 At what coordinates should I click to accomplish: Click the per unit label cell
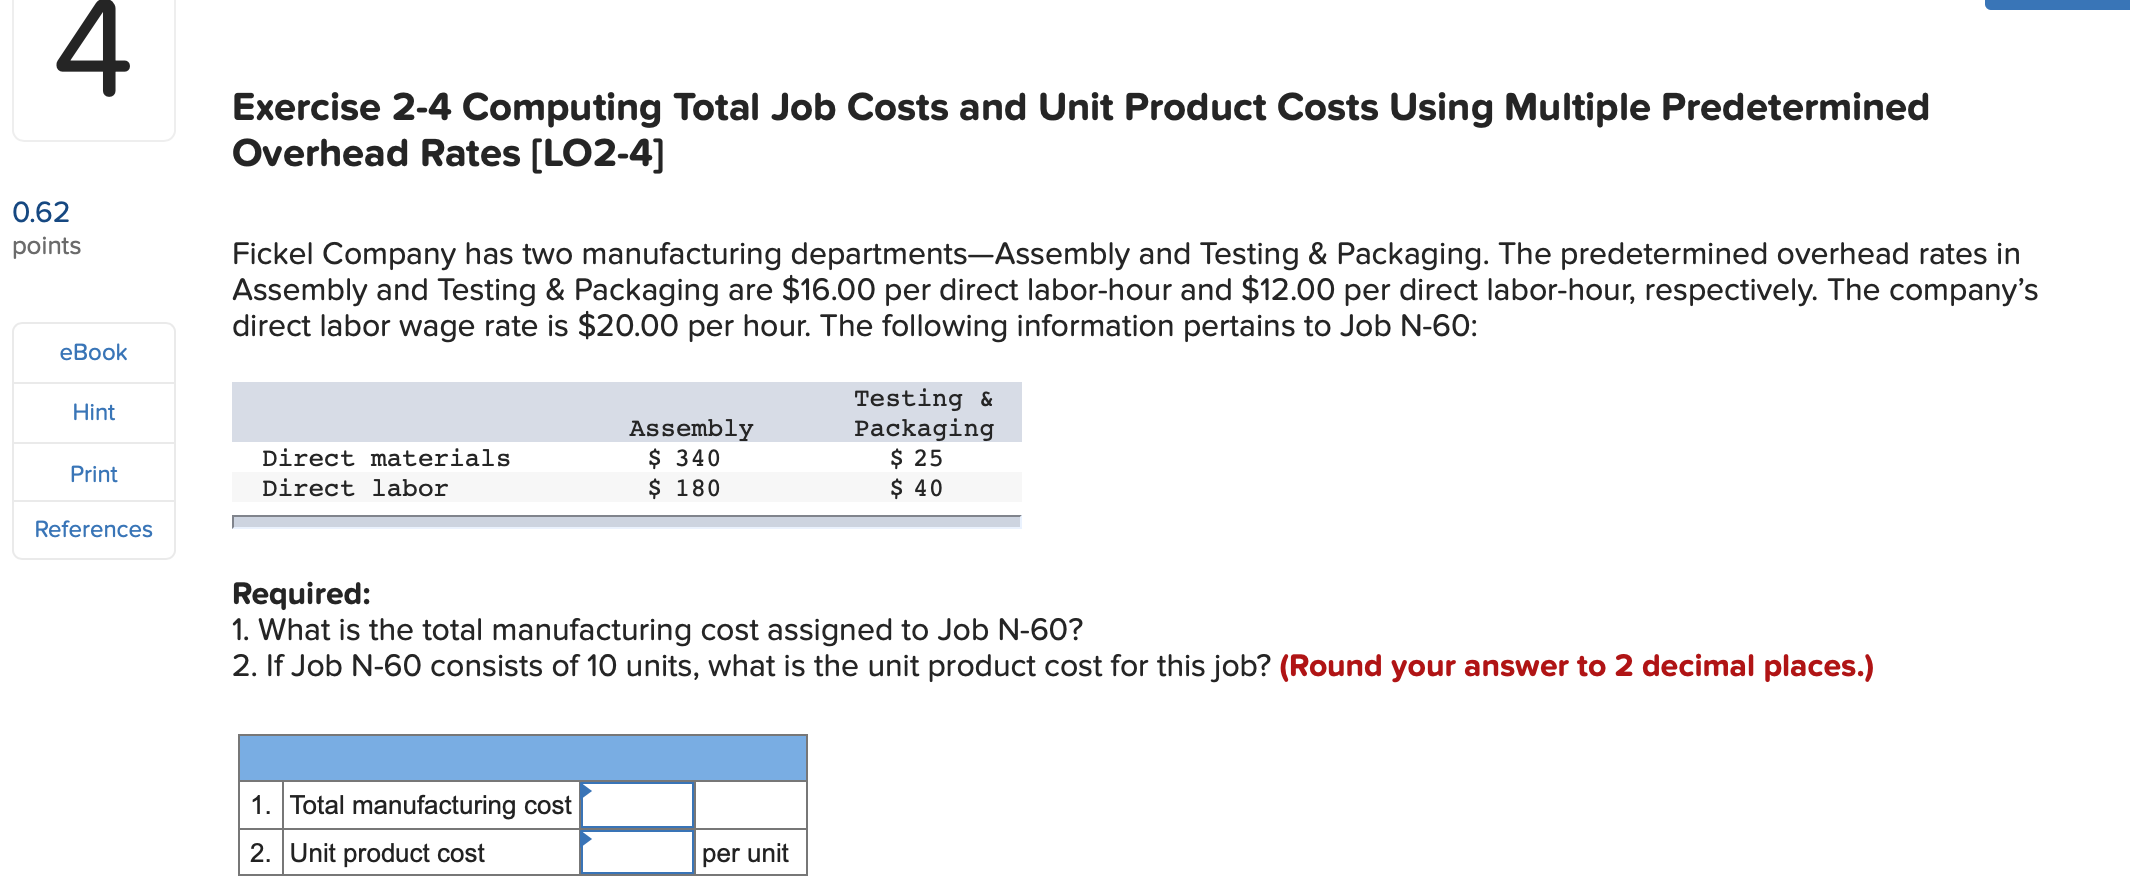click(x=747, y=853)
